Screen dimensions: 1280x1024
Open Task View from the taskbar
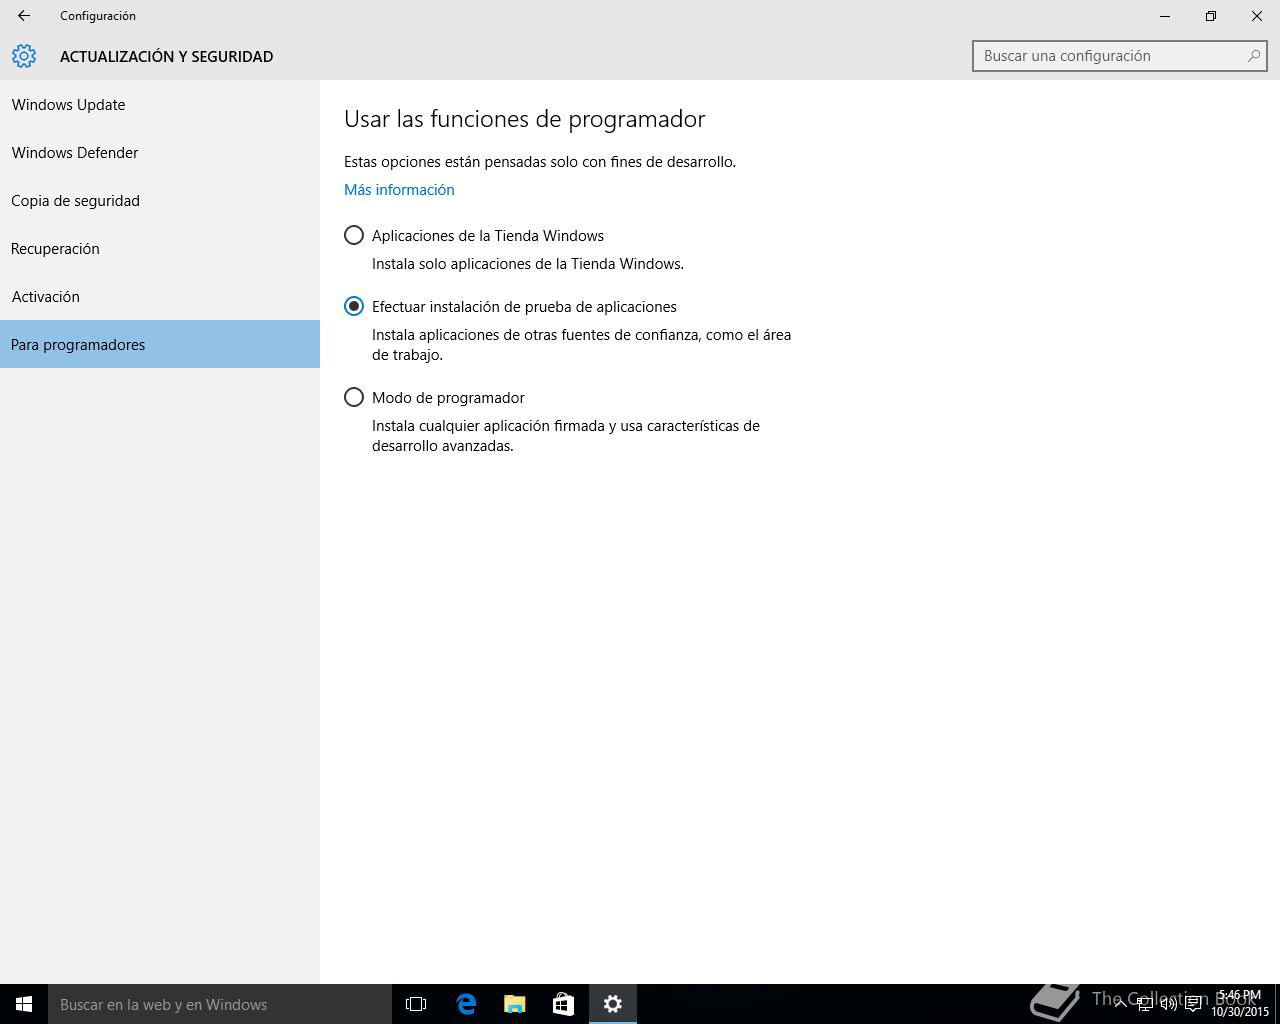[416, 1004]
